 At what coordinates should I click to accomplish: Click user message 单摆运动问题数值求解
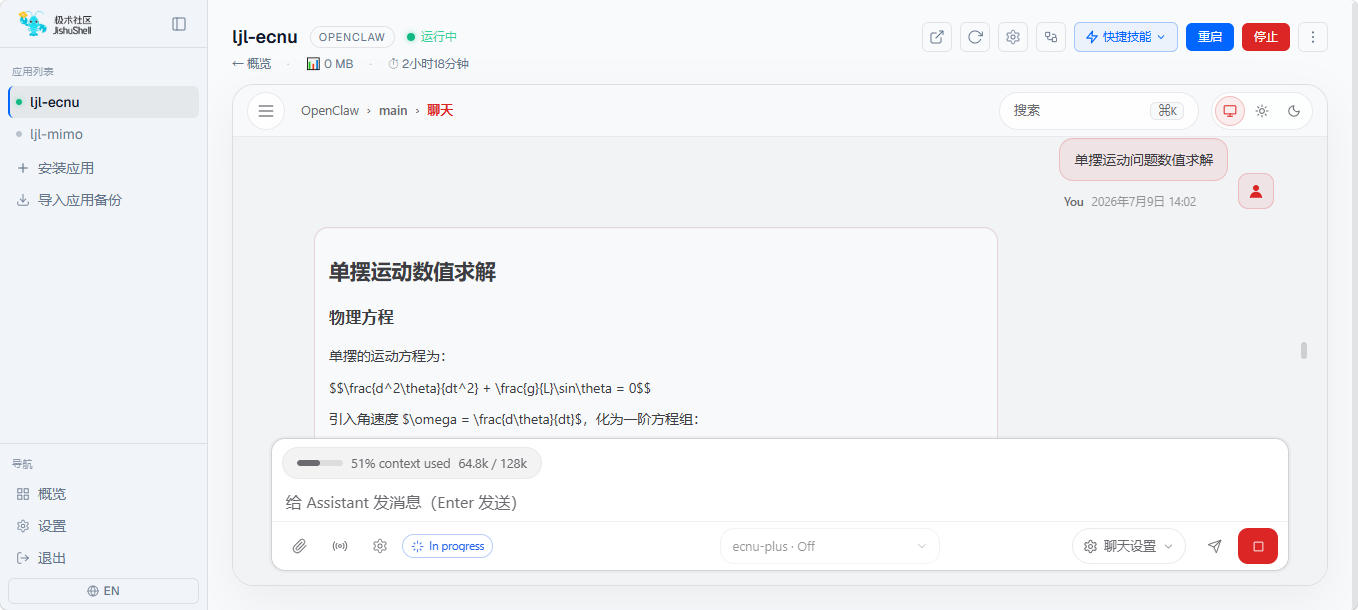pos(1143,160)
